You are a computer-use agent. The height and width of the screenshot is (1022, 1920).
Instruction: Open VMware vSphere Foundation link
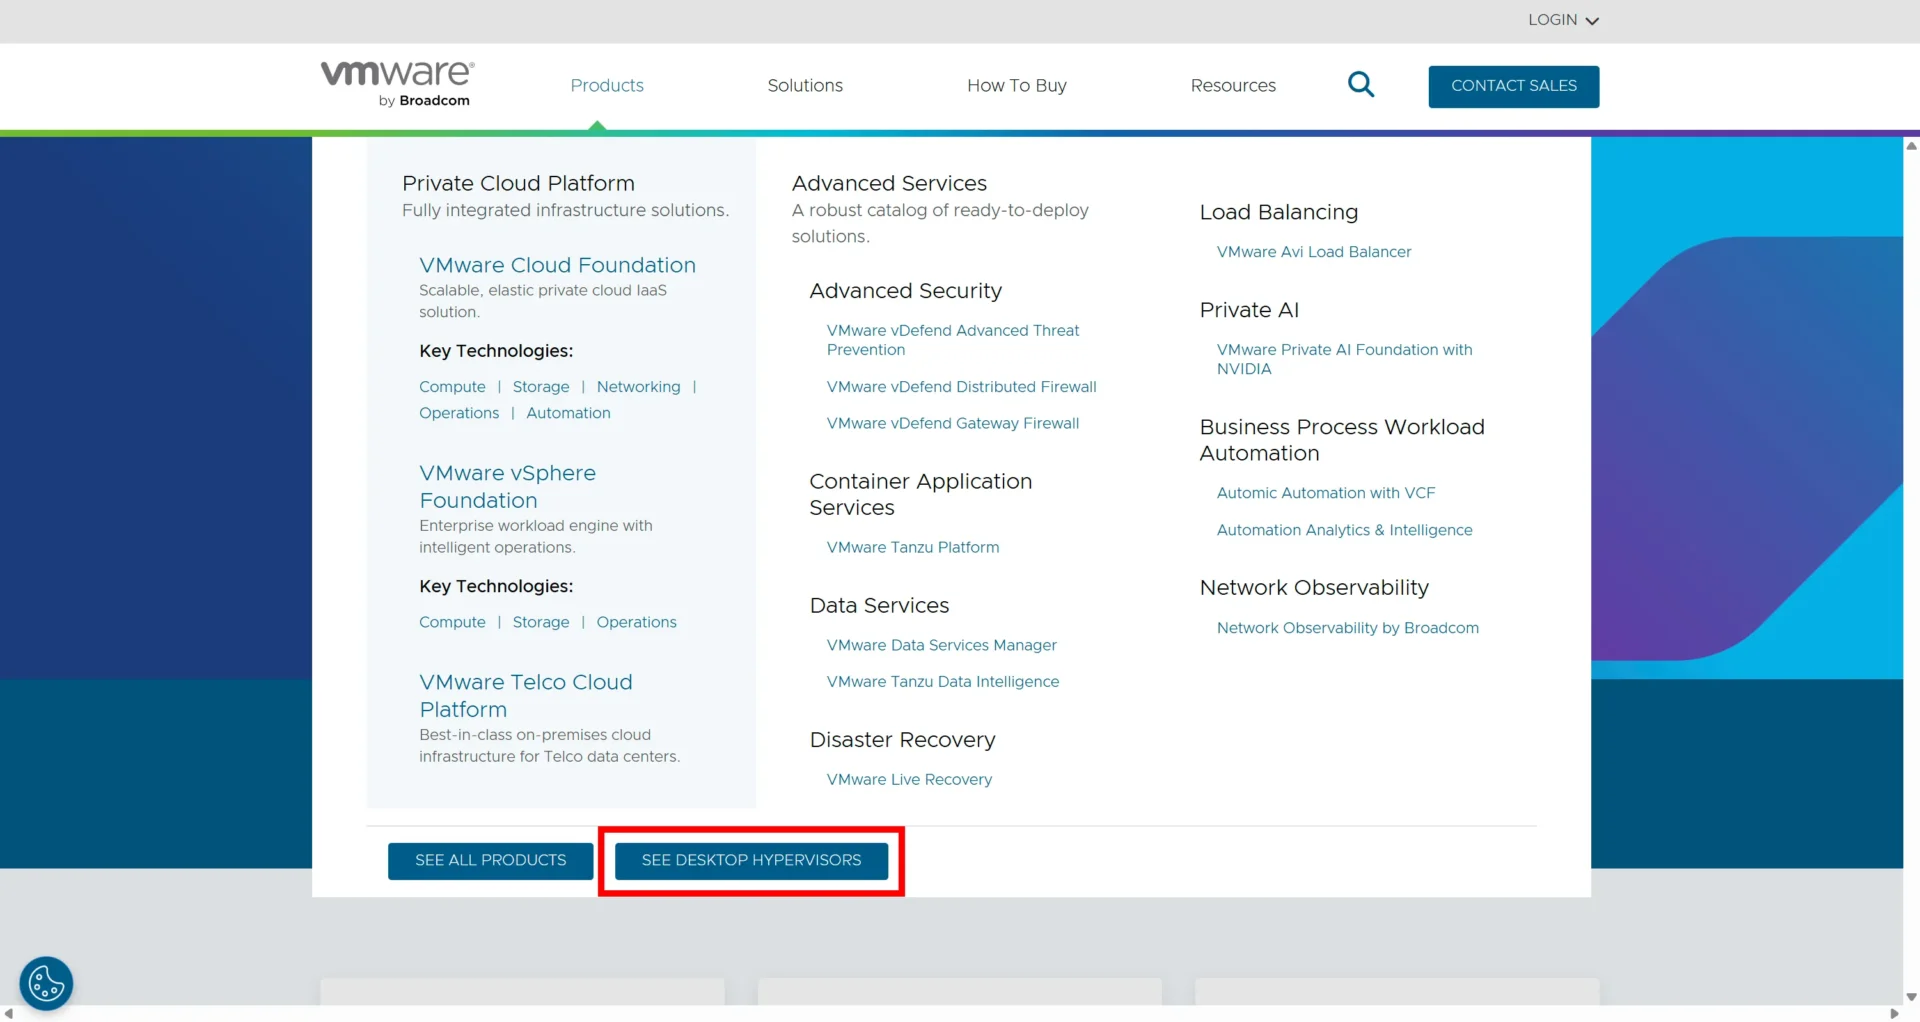tap(507, 486)
